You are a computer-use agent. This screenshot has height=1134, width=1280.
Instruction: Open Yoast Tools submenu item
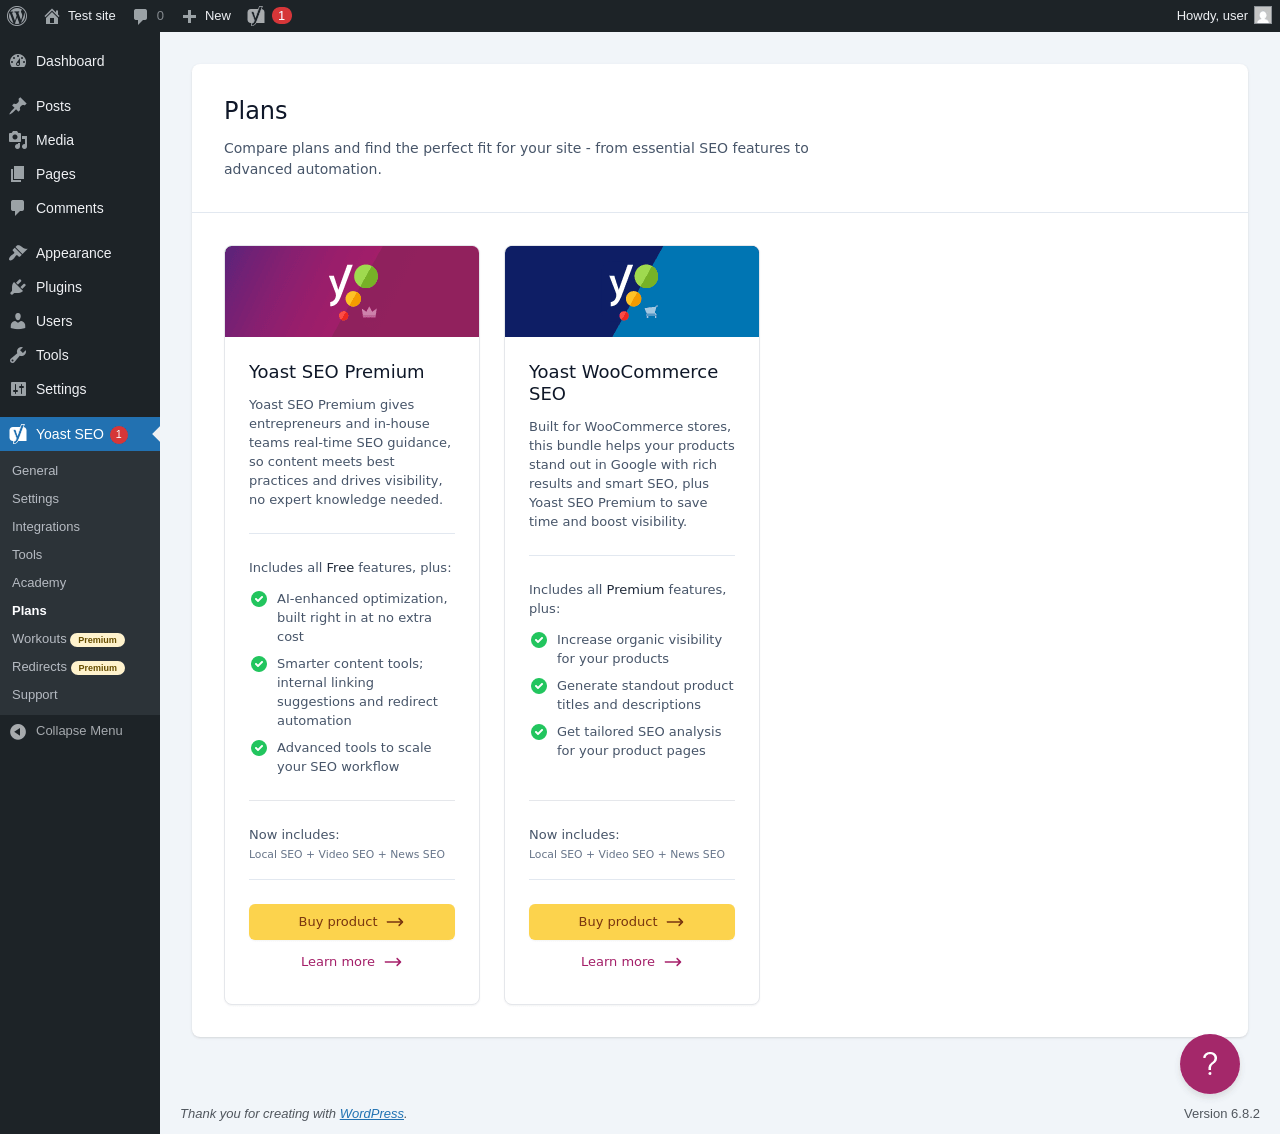[80, 555]
